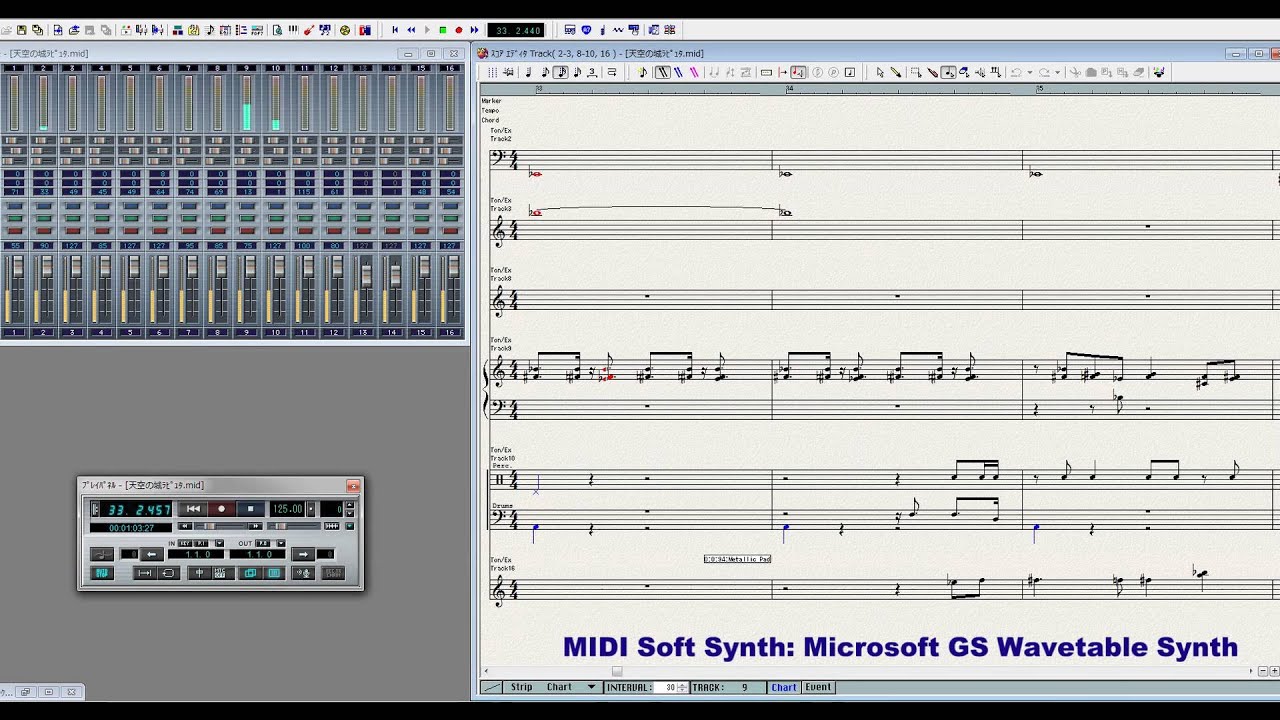Toggle the loop playback button in play panel
1280x720 pixels.
coord(168,573)
